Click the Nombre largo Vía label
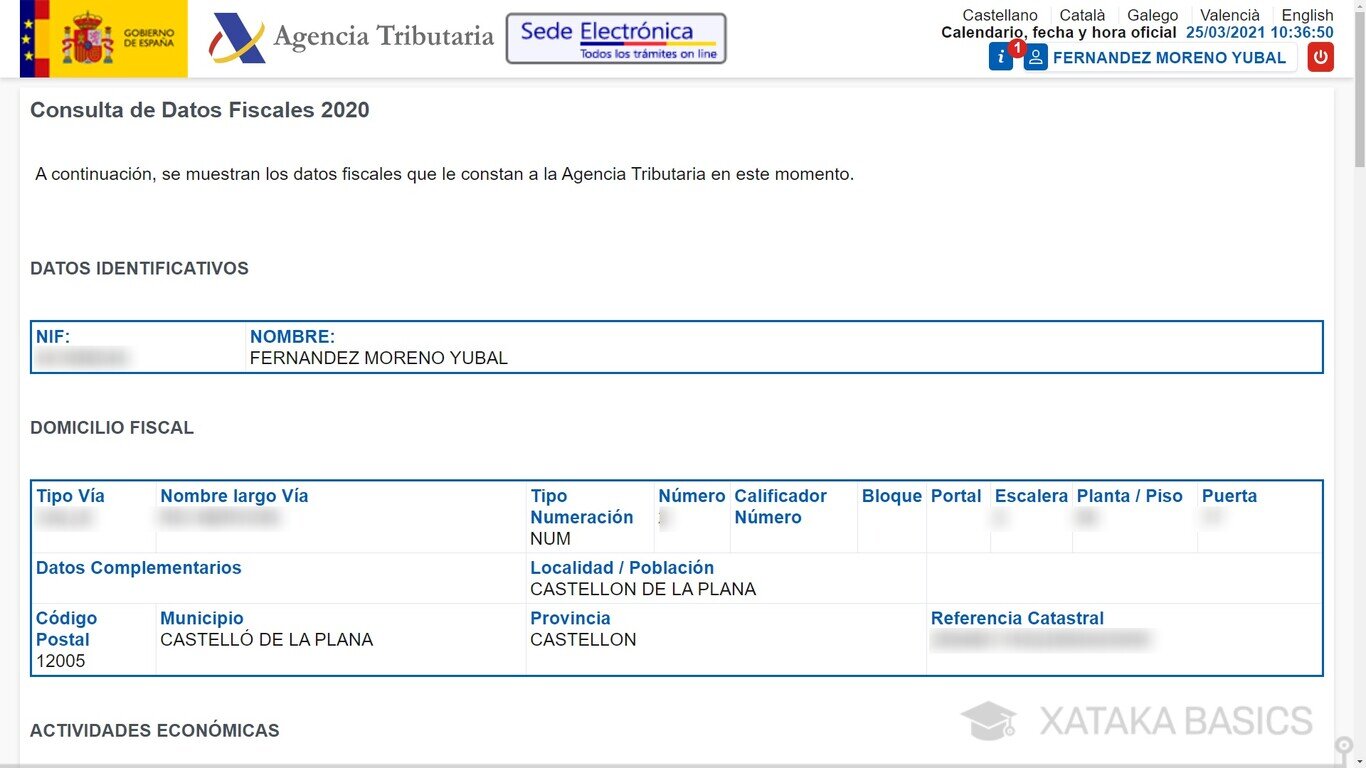This screenshot has height=768, width=1366. pos(234,496)
